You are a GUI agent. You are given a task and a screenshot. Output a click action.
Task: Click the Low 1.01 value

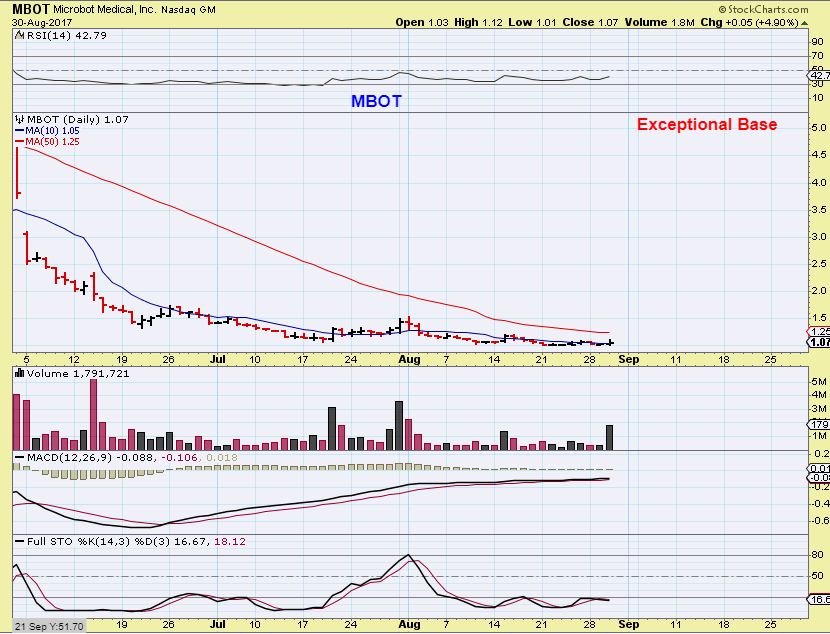coord(533,22)
